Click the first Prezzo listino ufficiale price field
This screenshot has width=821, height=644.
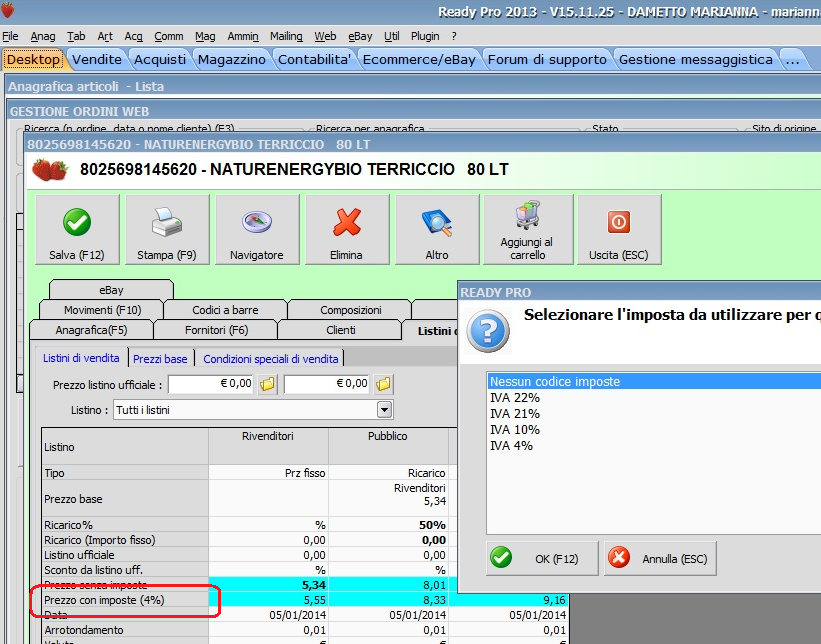pyautogui.click(x=212, y=384)
